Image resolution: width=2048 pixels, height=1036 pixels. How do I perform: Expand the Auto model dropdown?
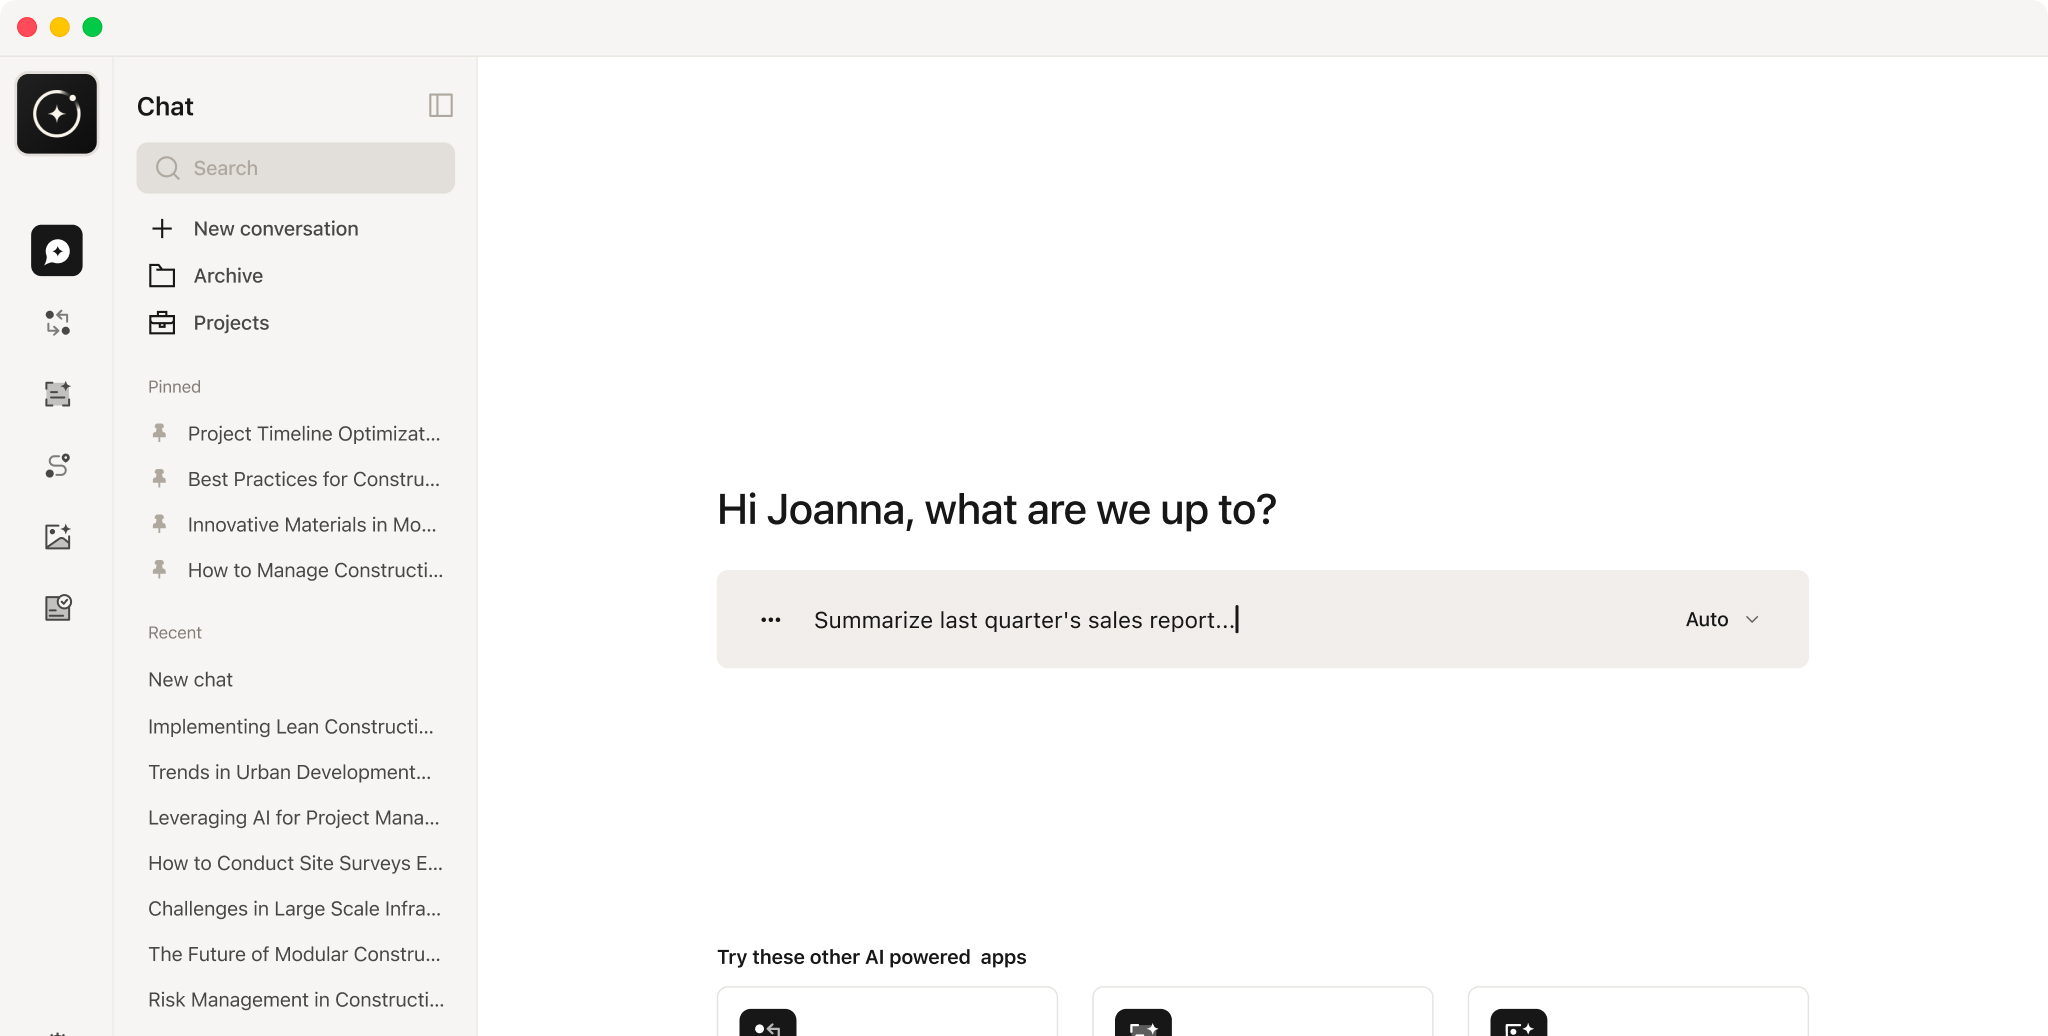pyautogui.click(x=1722, y=619)
